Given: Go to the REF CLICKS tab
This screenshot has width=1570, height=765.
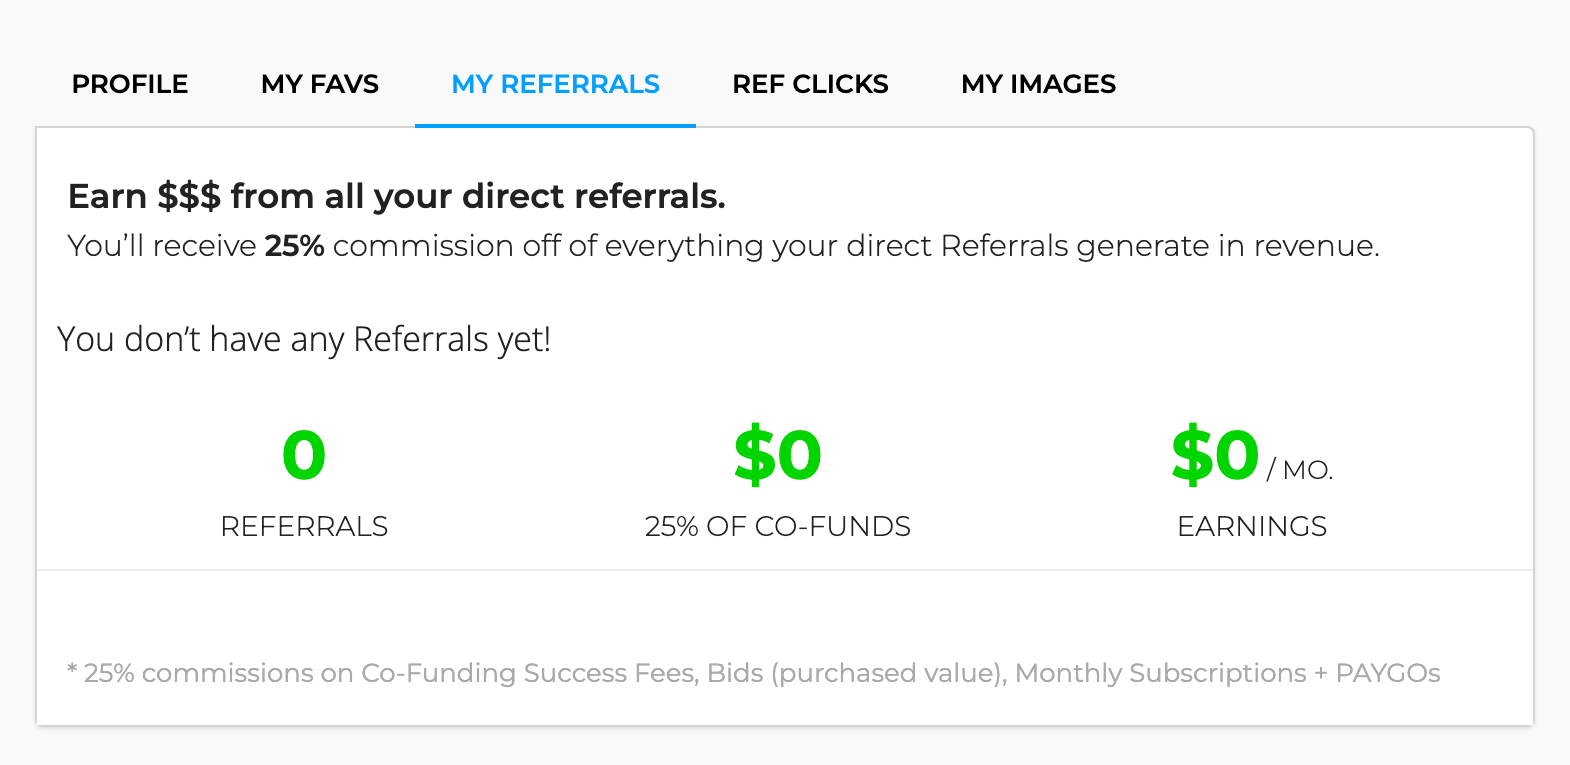Looking at the screenshot, I should tap(810, 84).
